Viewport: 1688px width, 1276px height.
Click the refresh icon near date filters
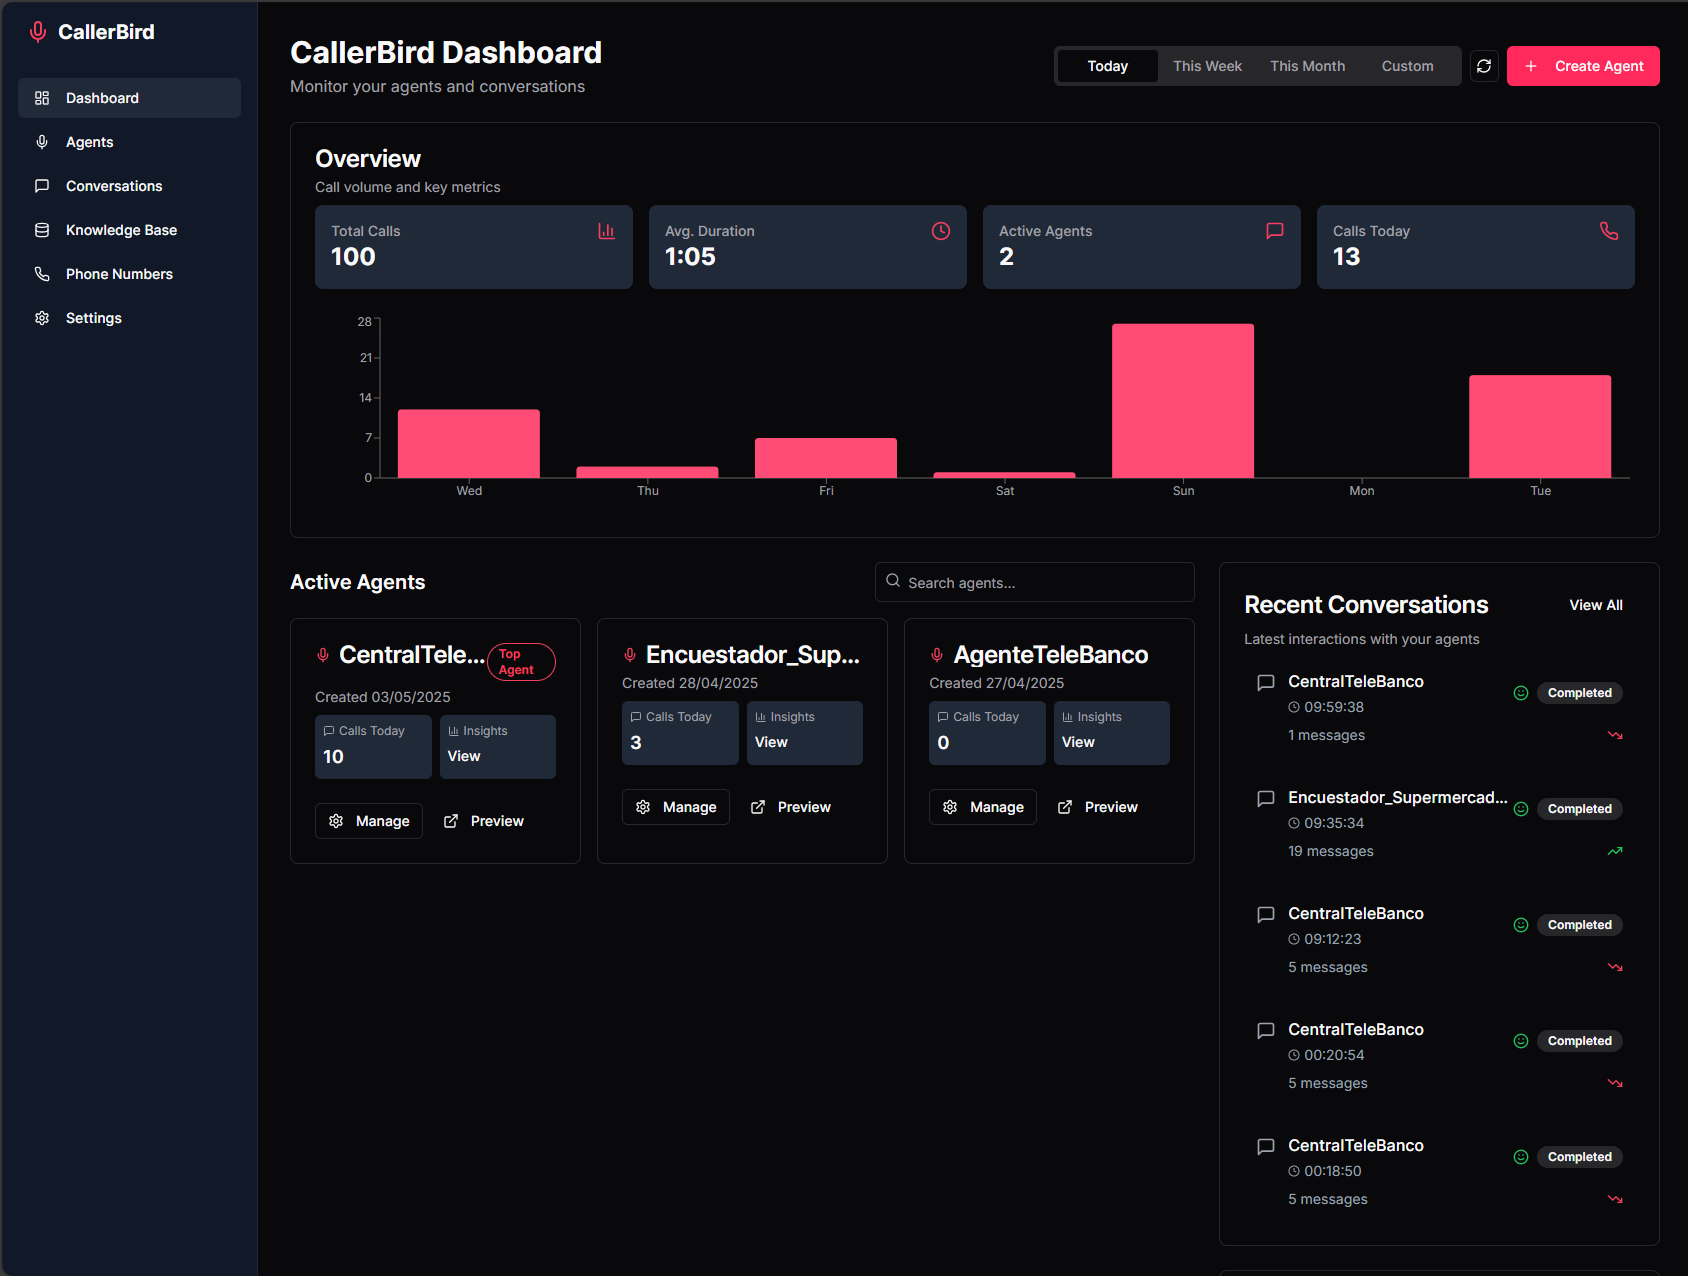tap(1485, 65)
